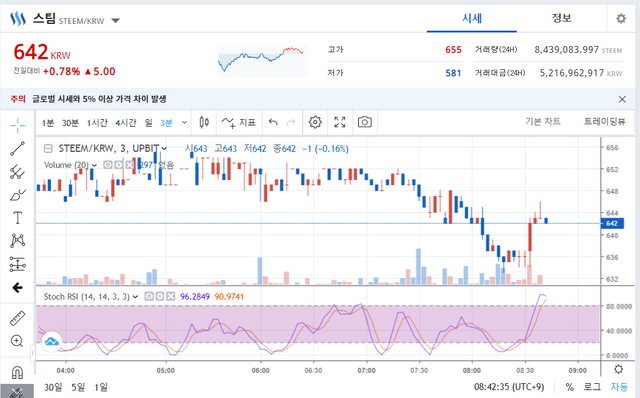The height and width of the screenshot is (398, 640).
Task: Select the brush drawing tool
Action: 18,195
